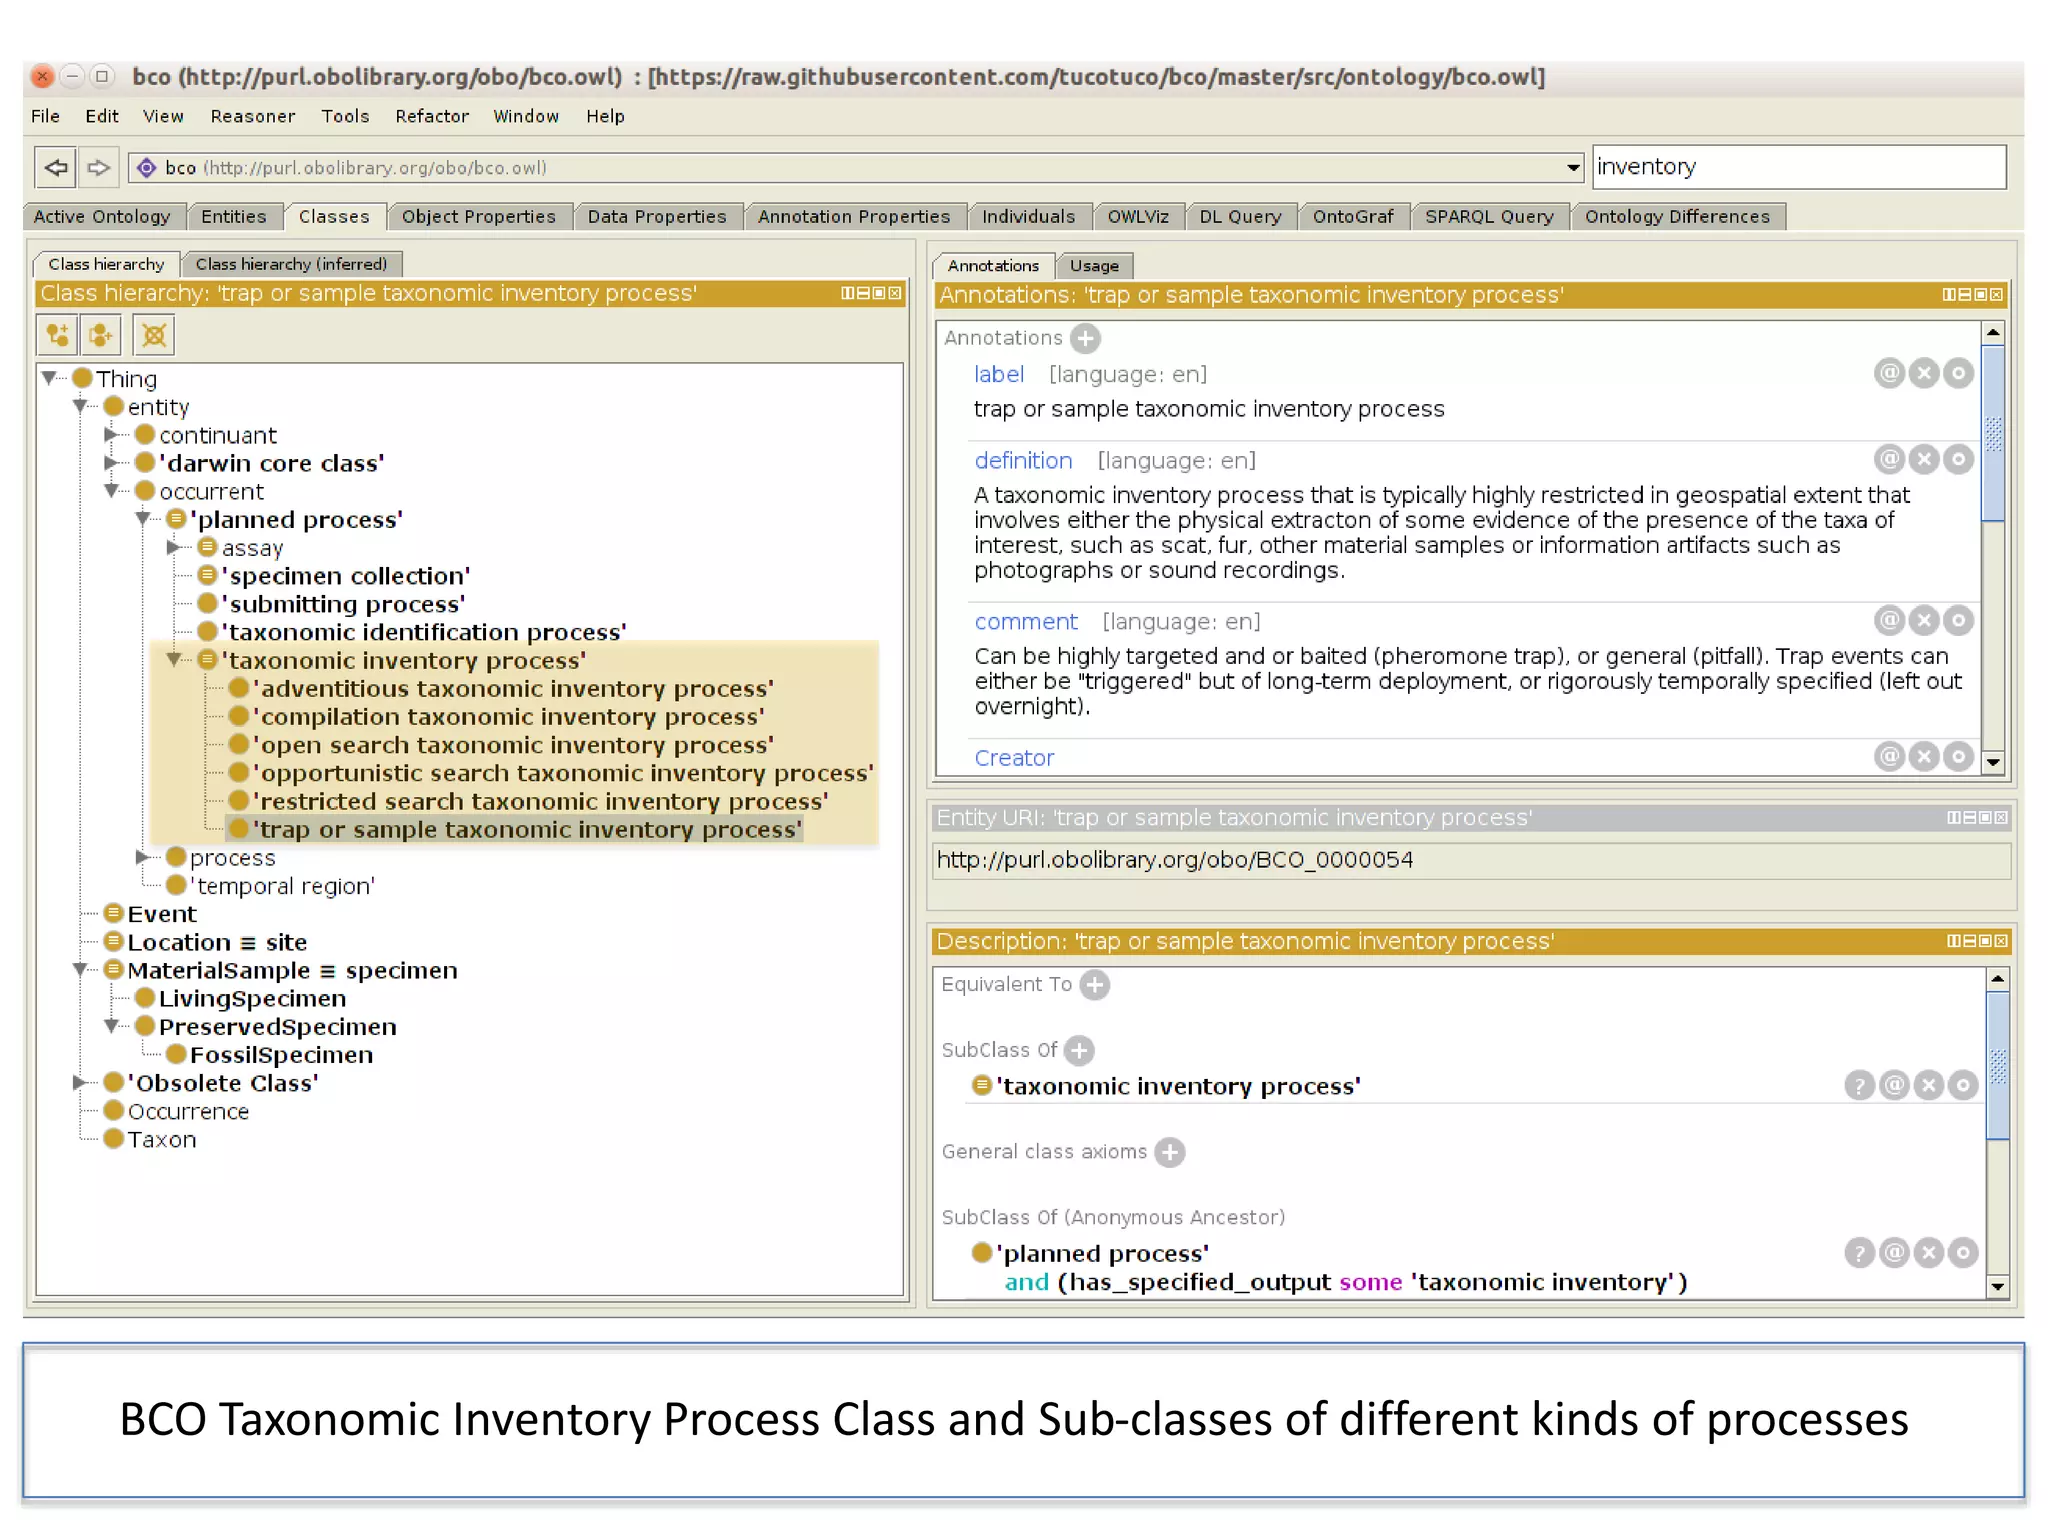Annotate the label annotation with @ icon

pyautogui.click(x=1889, y=374)
